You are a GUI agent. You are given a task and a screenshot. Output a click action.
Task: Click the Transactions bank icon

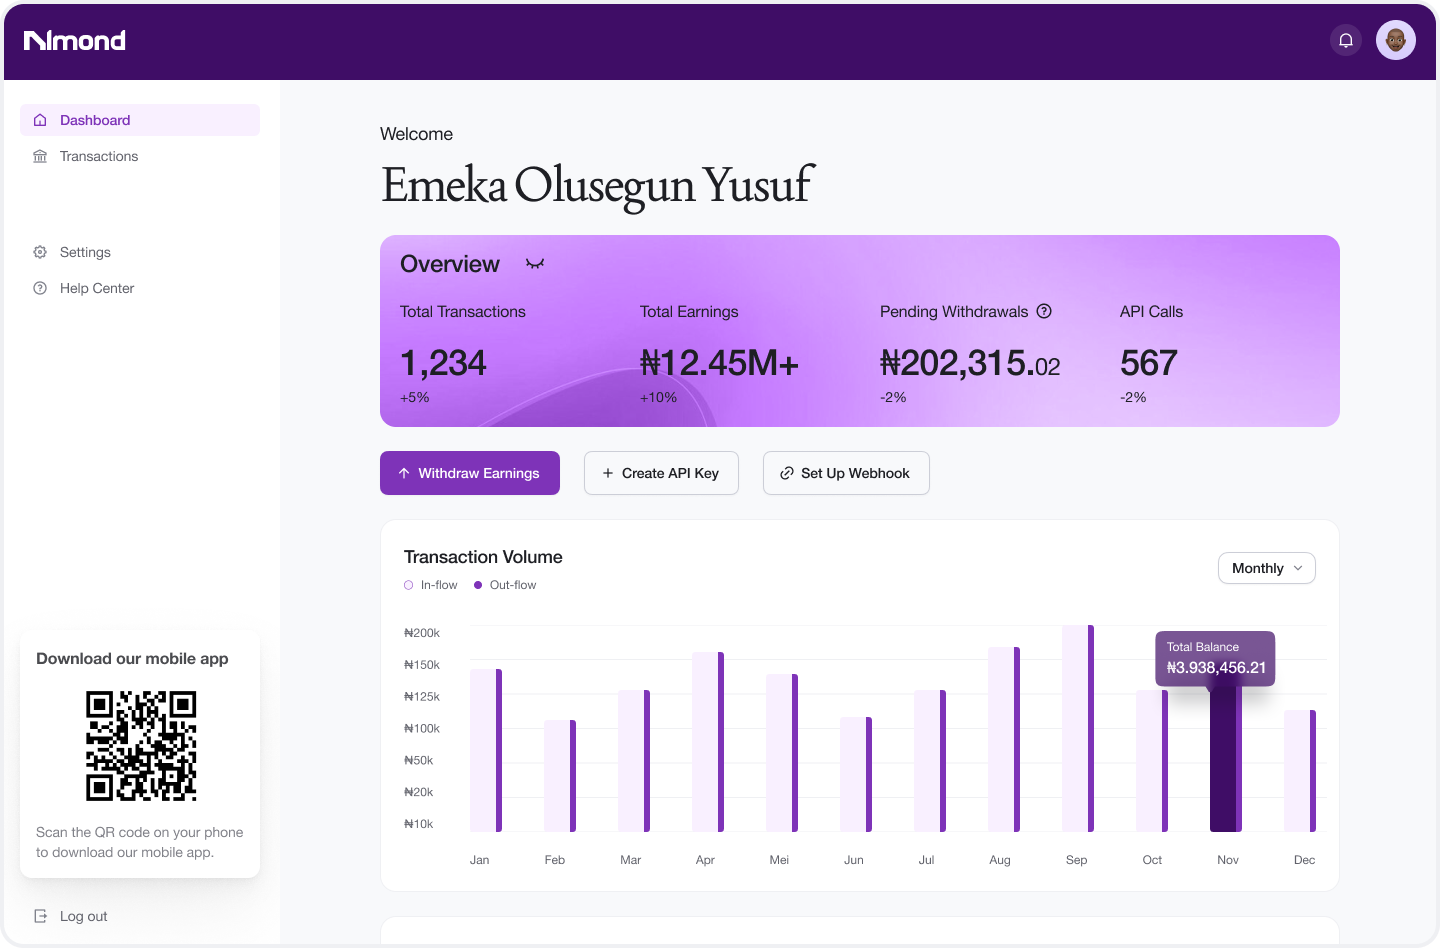coord(40,156)
